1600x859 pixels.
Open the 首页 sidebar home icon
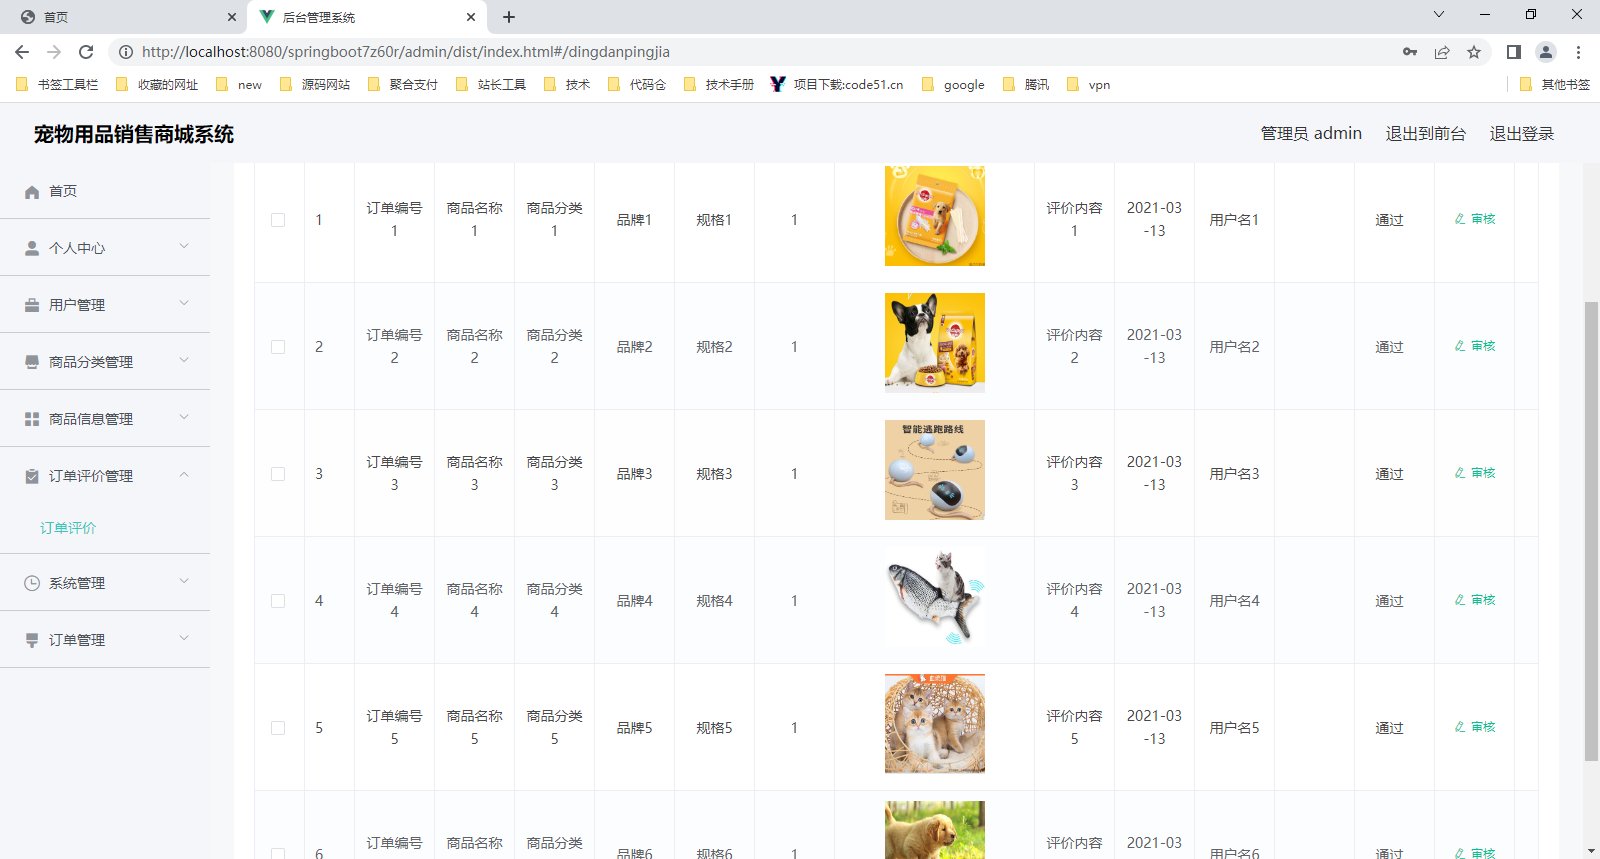[x=32, y=192]
